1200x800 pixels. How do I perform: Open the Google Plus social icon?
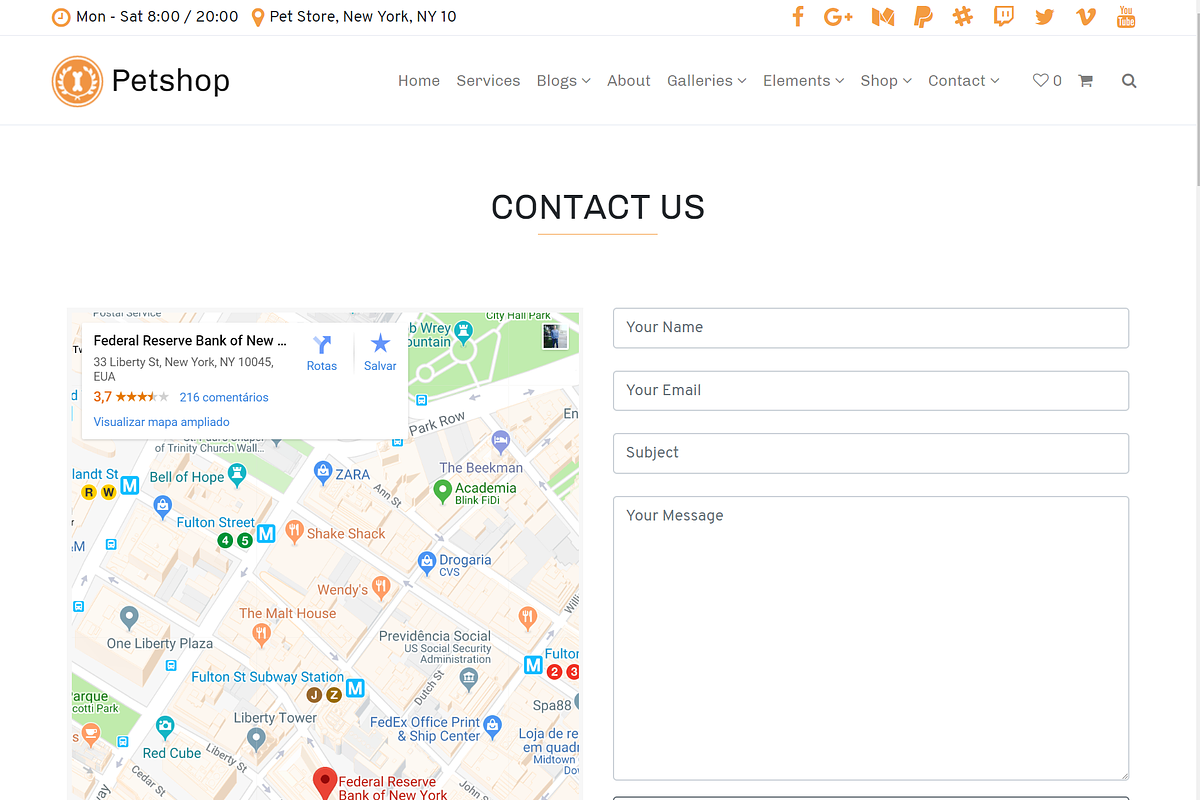tap(838, 16)
